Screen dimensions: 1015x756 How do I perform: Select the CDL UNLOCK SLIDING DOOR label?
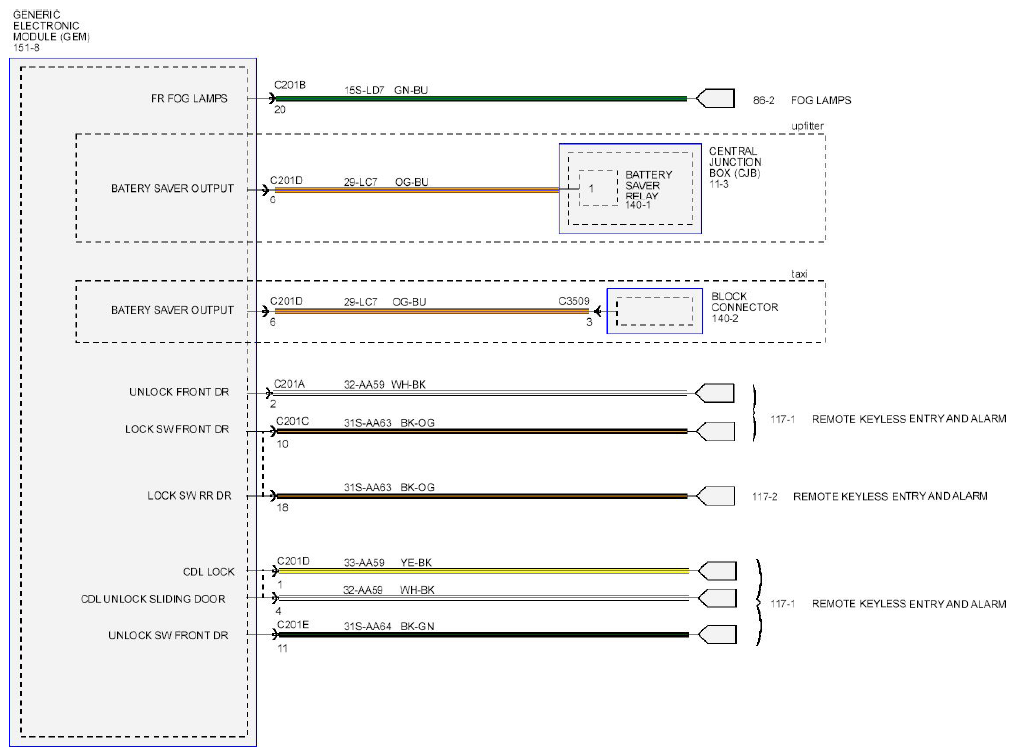[x=153, y=599]
